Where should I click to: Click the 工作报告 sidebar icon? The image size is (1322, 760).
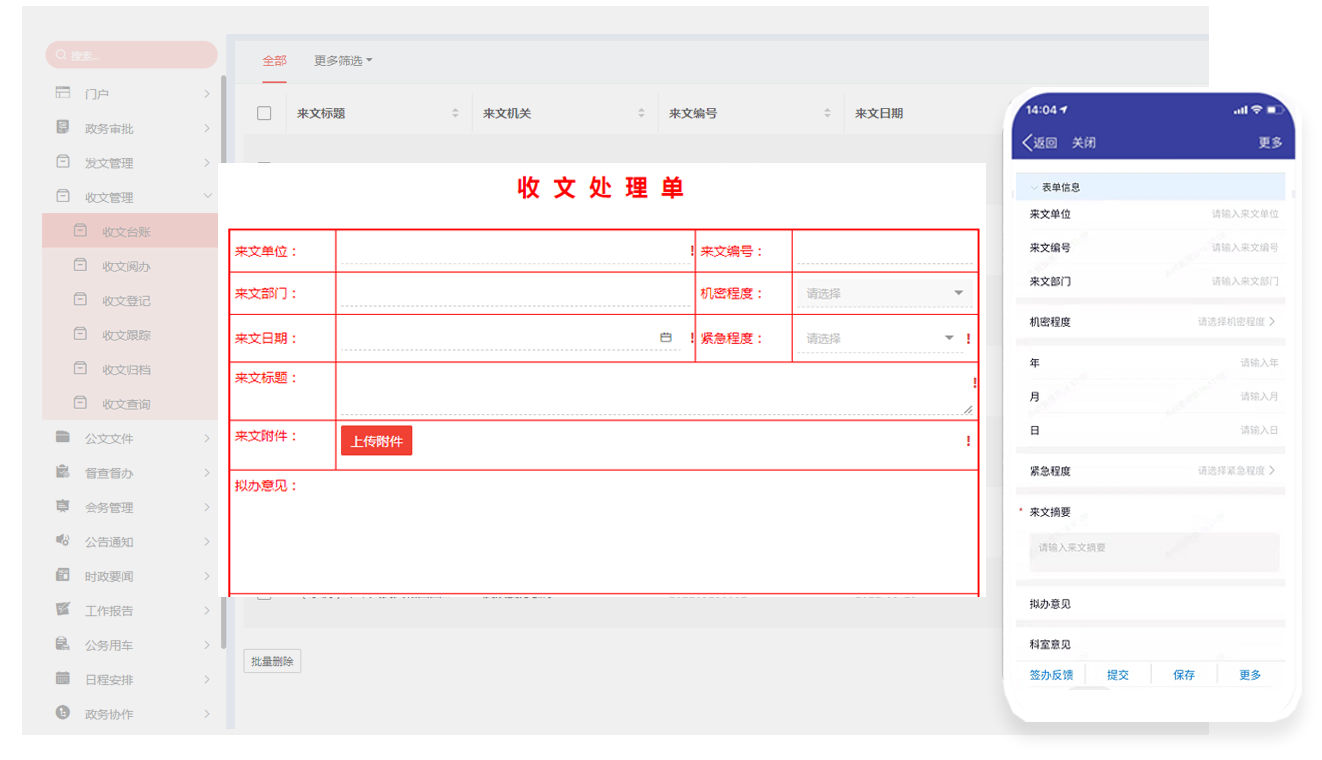tap(63, 609)
